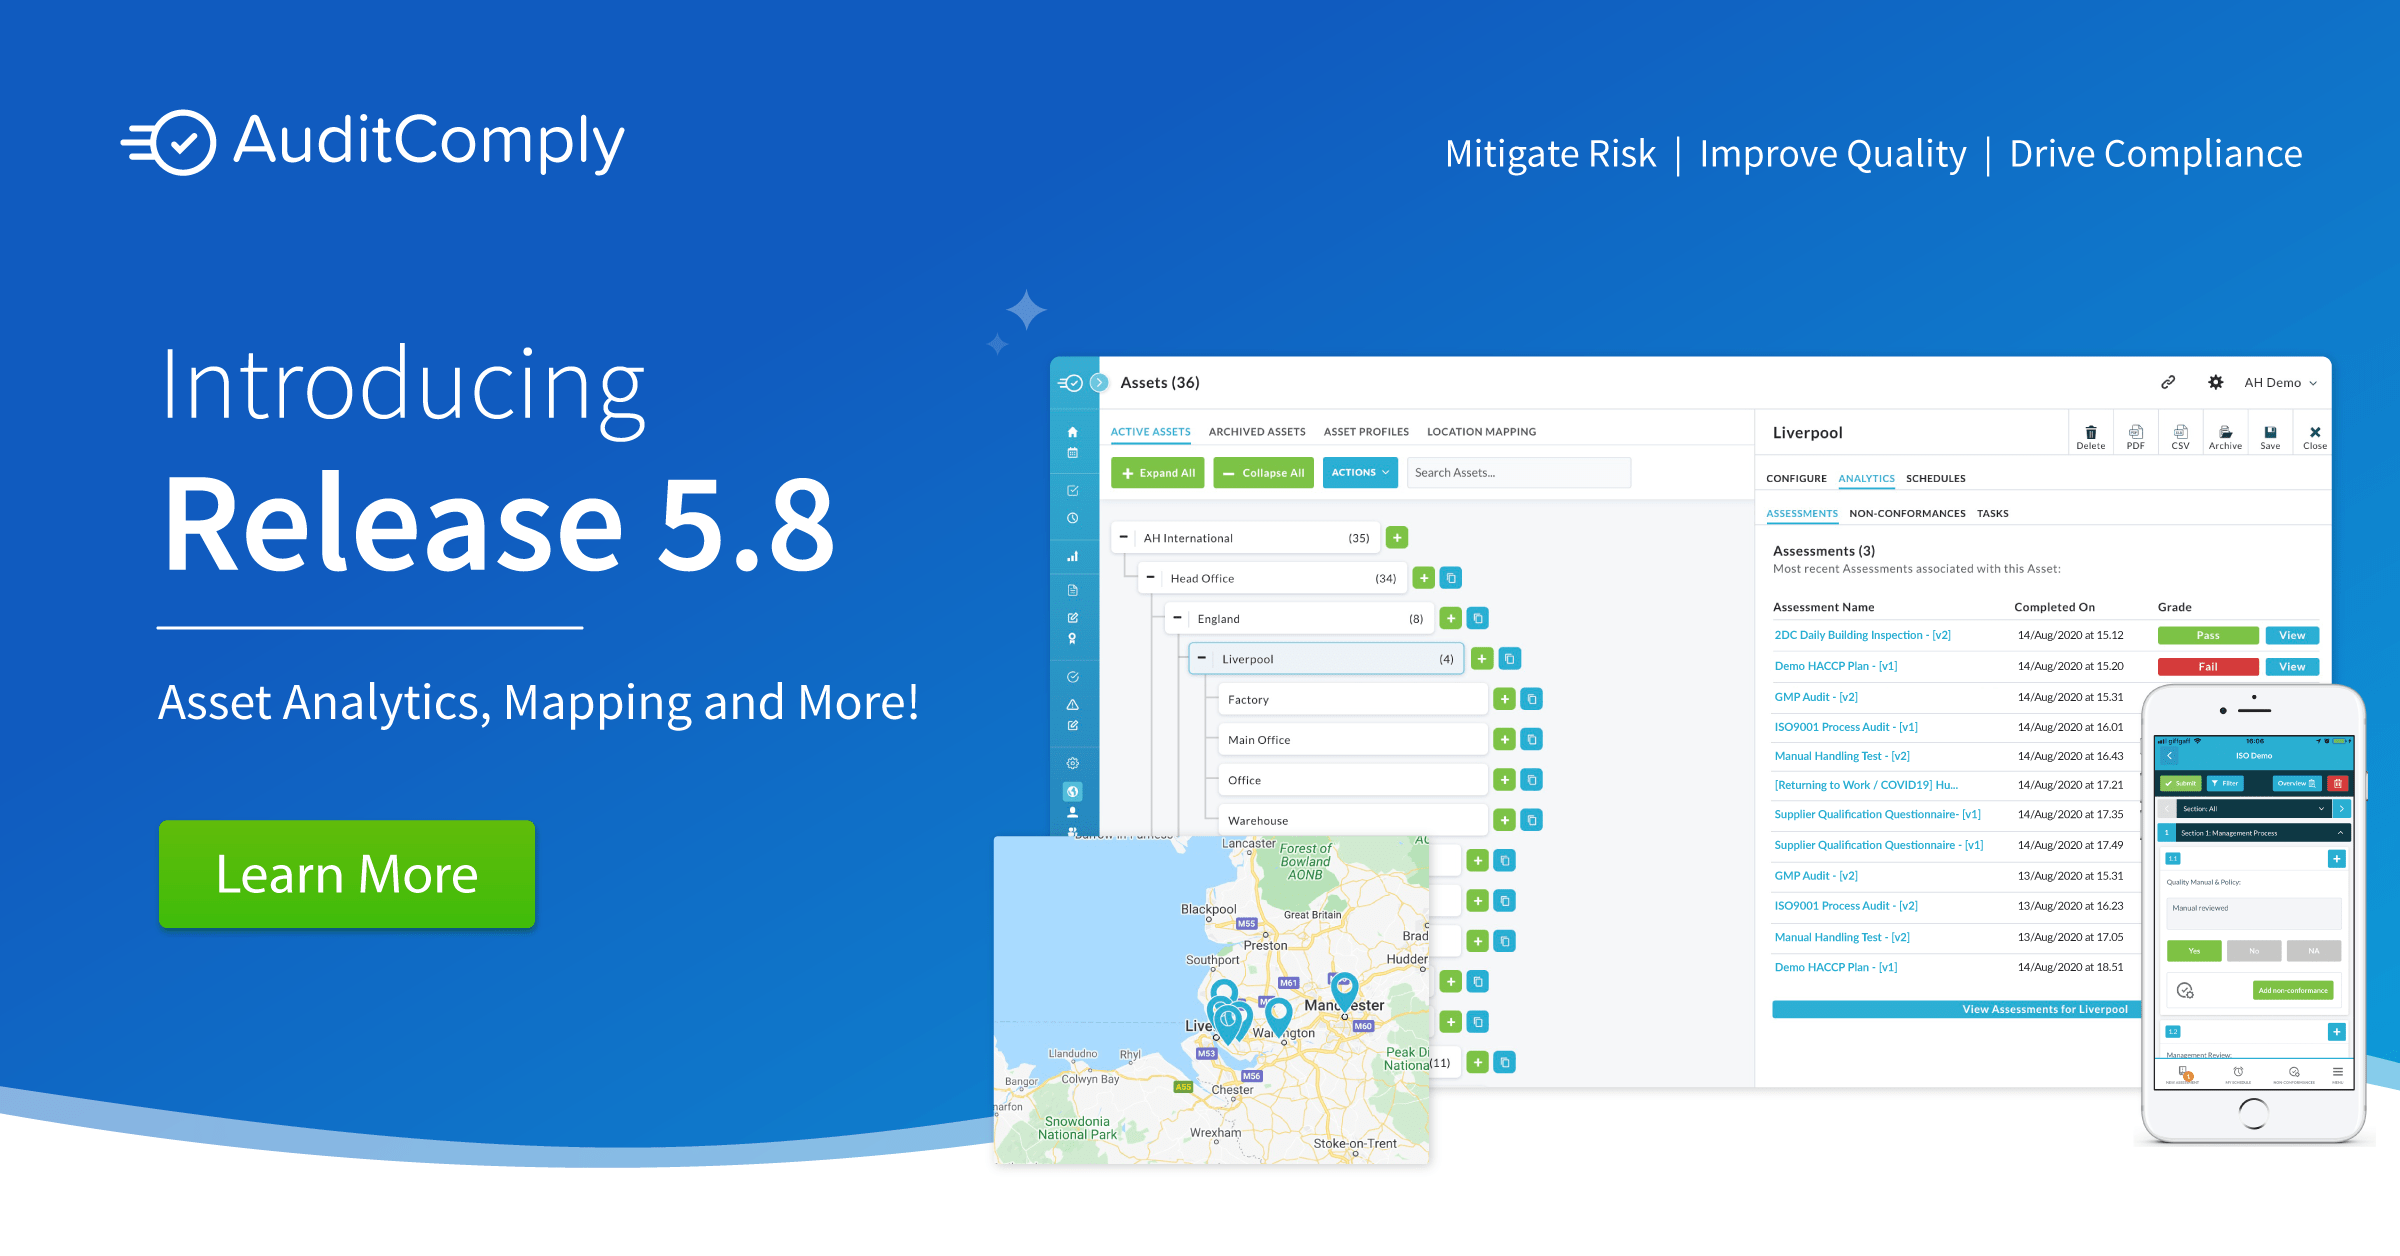Select Yes answer on the phone
This screenshot has height=1256, width=2400.
[x=2194, y=951]
